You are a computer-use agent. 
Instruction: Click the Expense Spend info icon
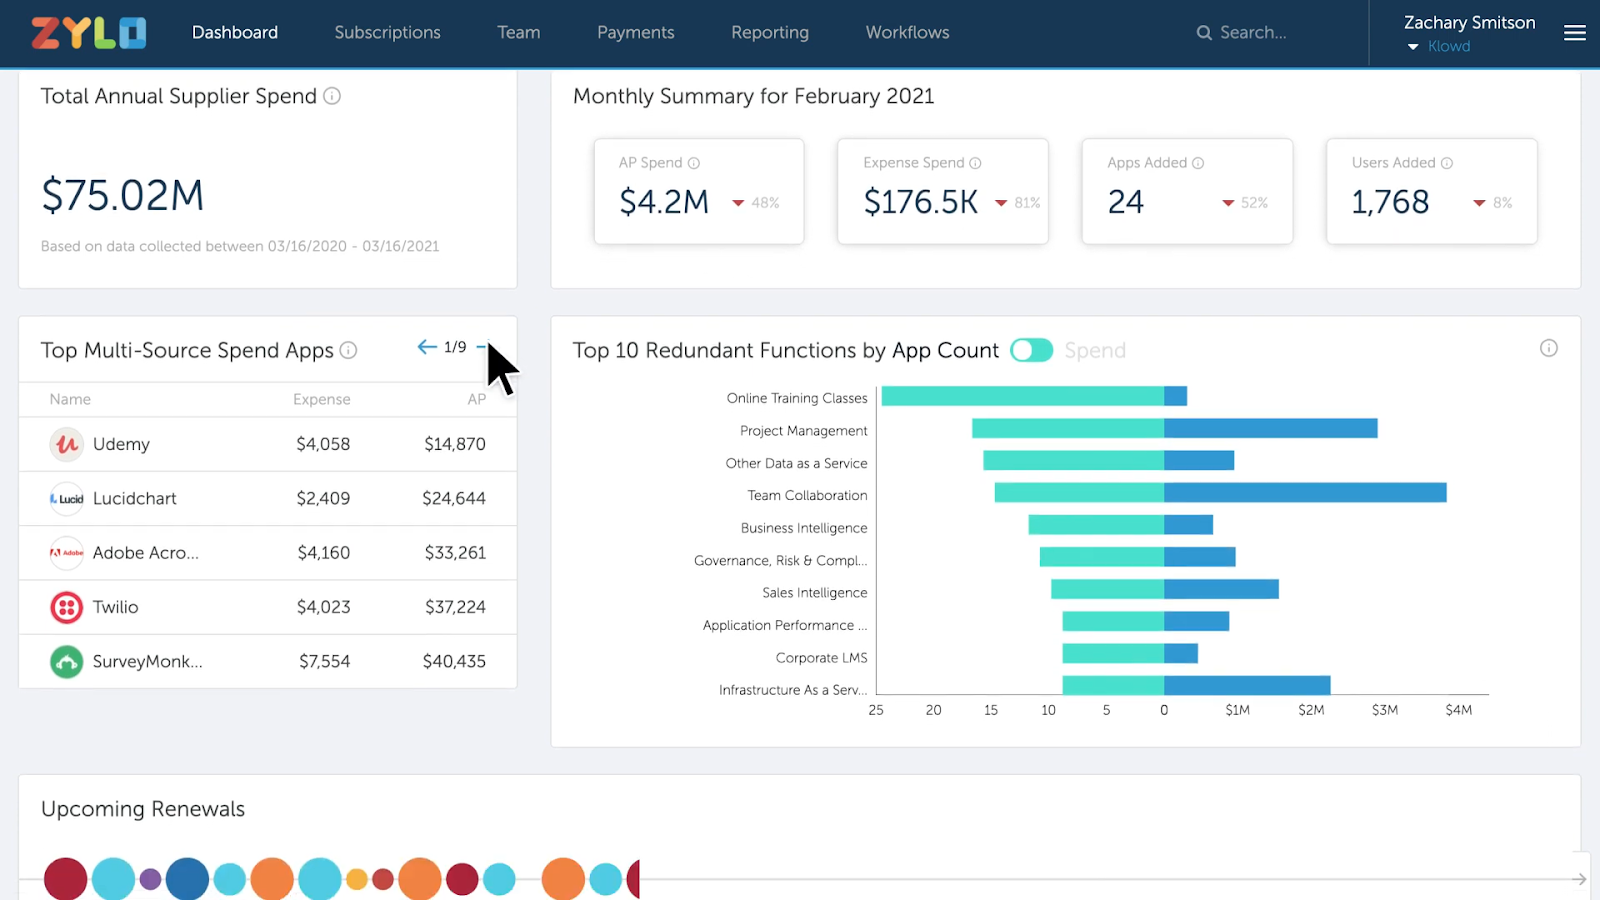coord(975,163)
